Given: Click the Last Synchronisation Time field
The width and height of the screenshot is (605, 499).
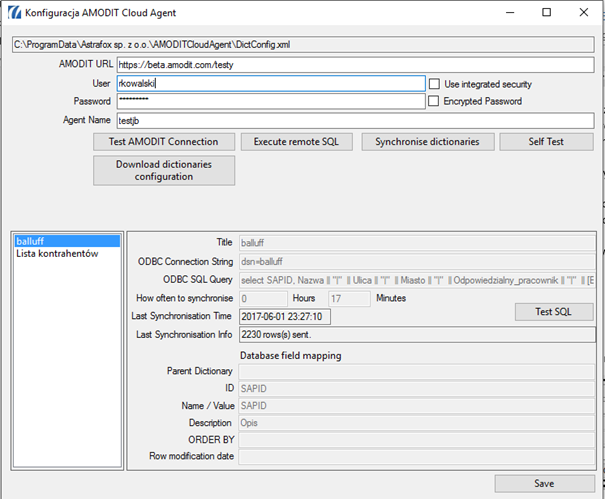Looking at the screenshot, I should pyautogui.click(x=285, y=317).
